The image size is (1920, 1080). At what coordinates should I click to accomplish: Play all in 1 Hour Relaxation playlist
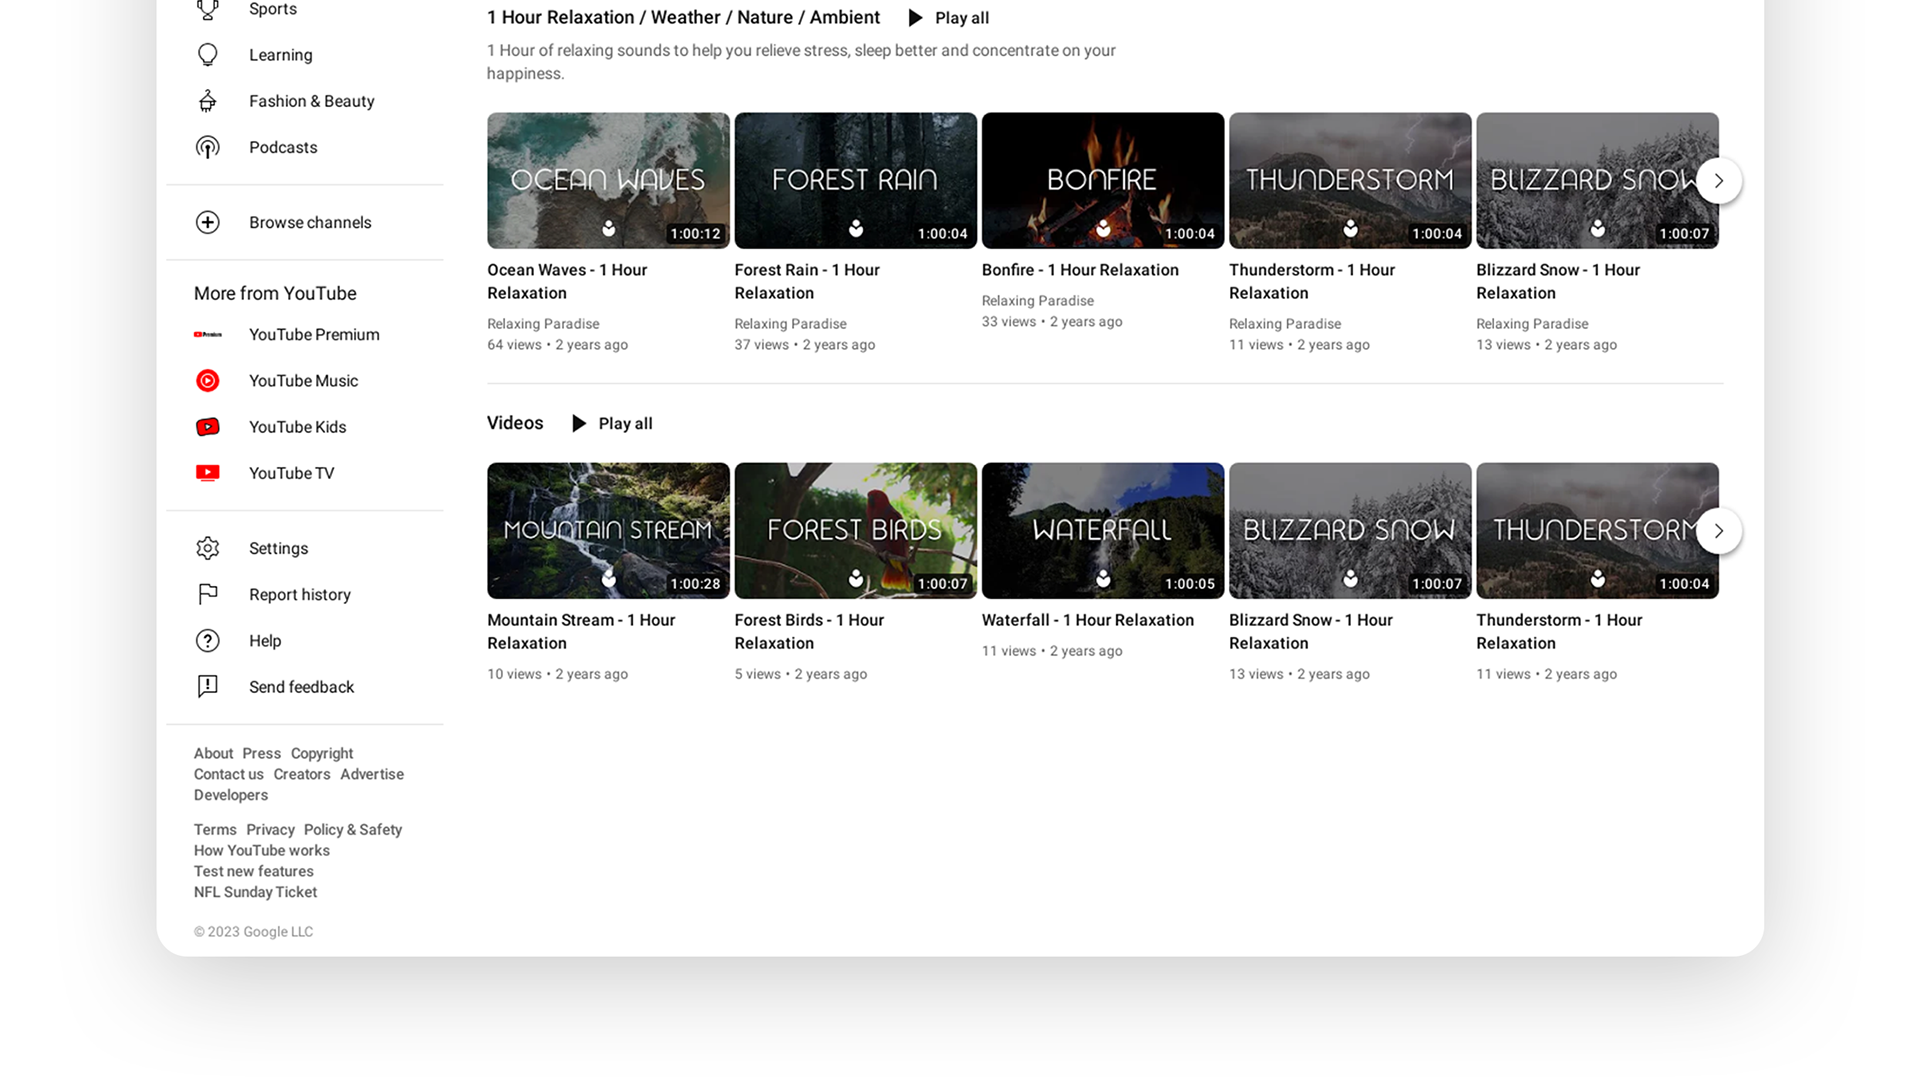(x=948, y=18)
